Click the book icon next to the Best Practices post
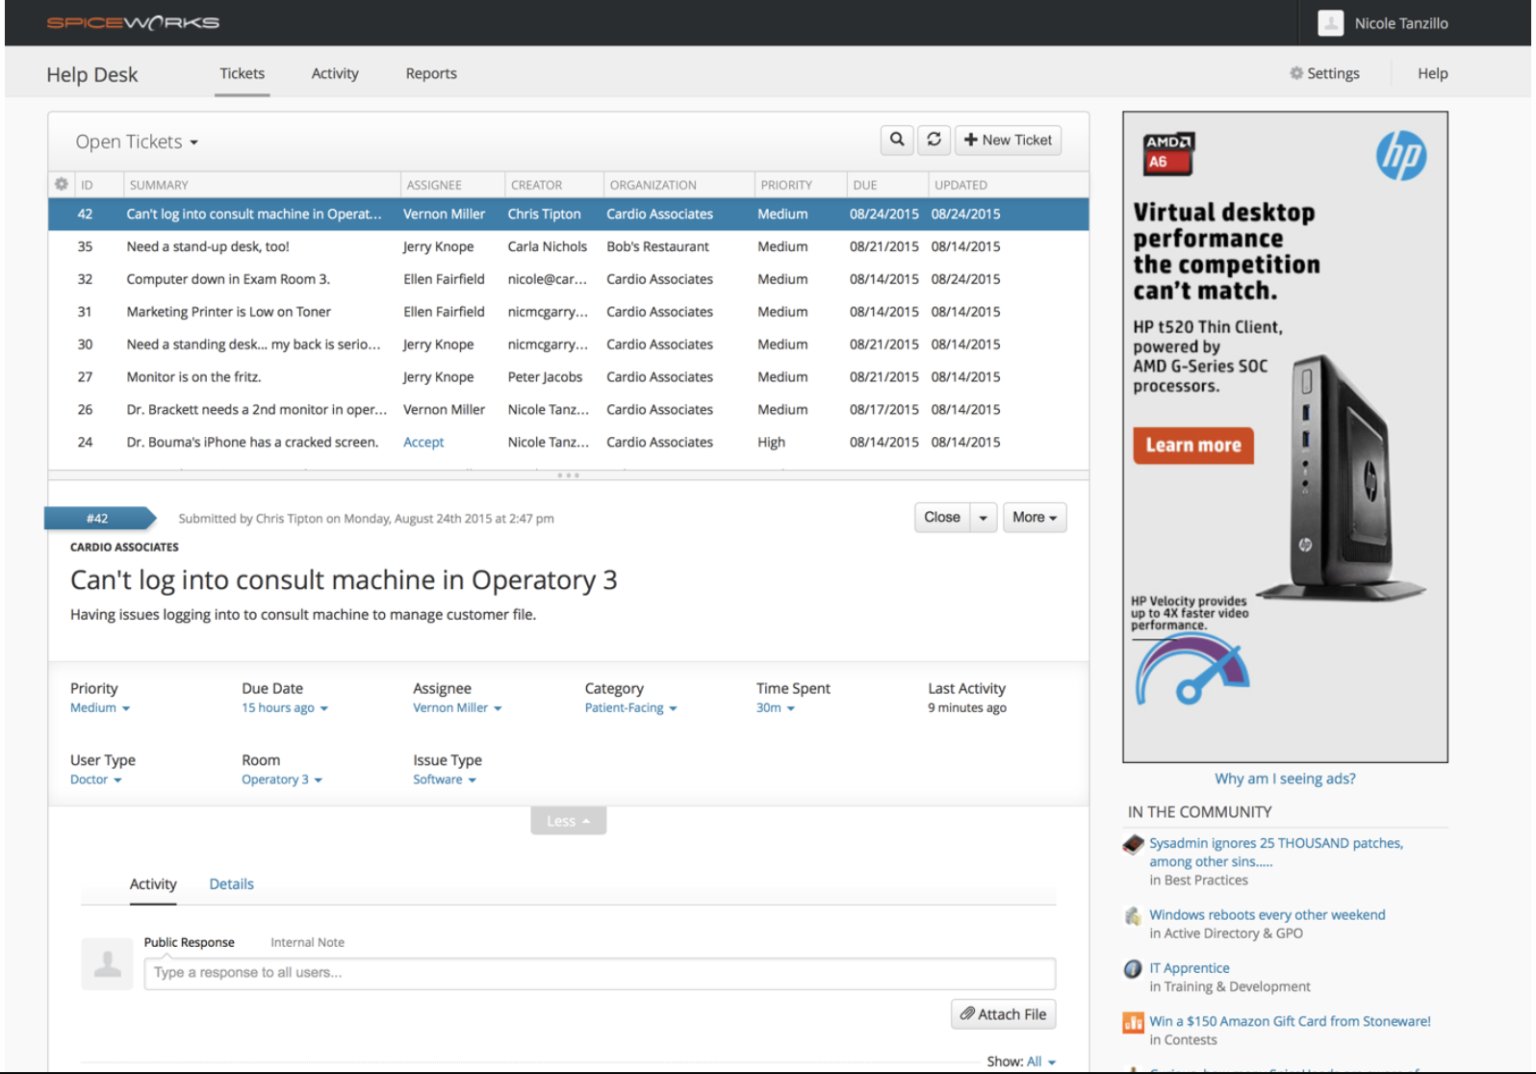This screenshot has height=1074, width=1536. tap(1132, 843)
